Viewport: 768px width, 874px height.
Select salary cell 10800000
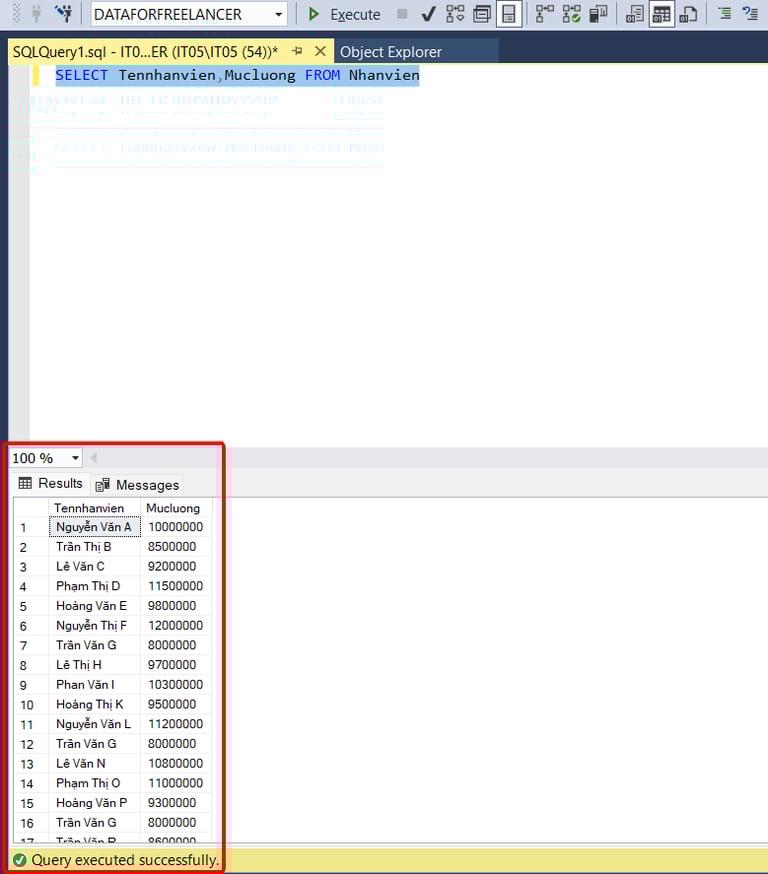coord(176,764)
